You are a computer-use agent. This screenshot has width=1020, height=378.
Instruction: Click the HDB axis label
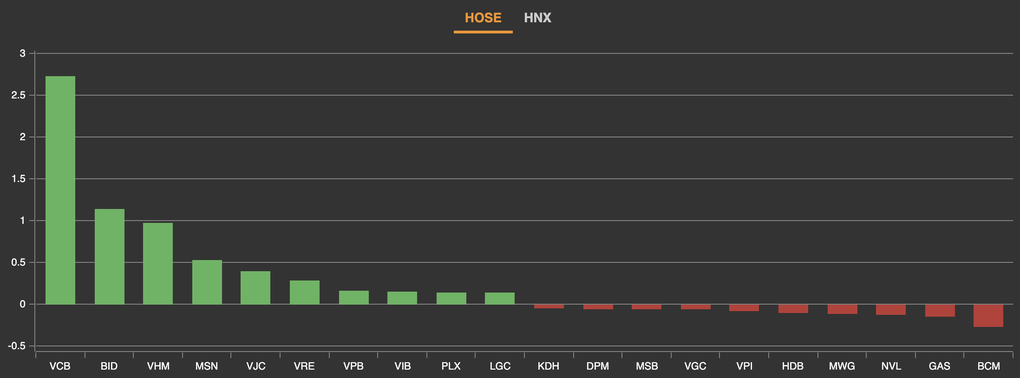pyautogui.click(x=793, y=366)
